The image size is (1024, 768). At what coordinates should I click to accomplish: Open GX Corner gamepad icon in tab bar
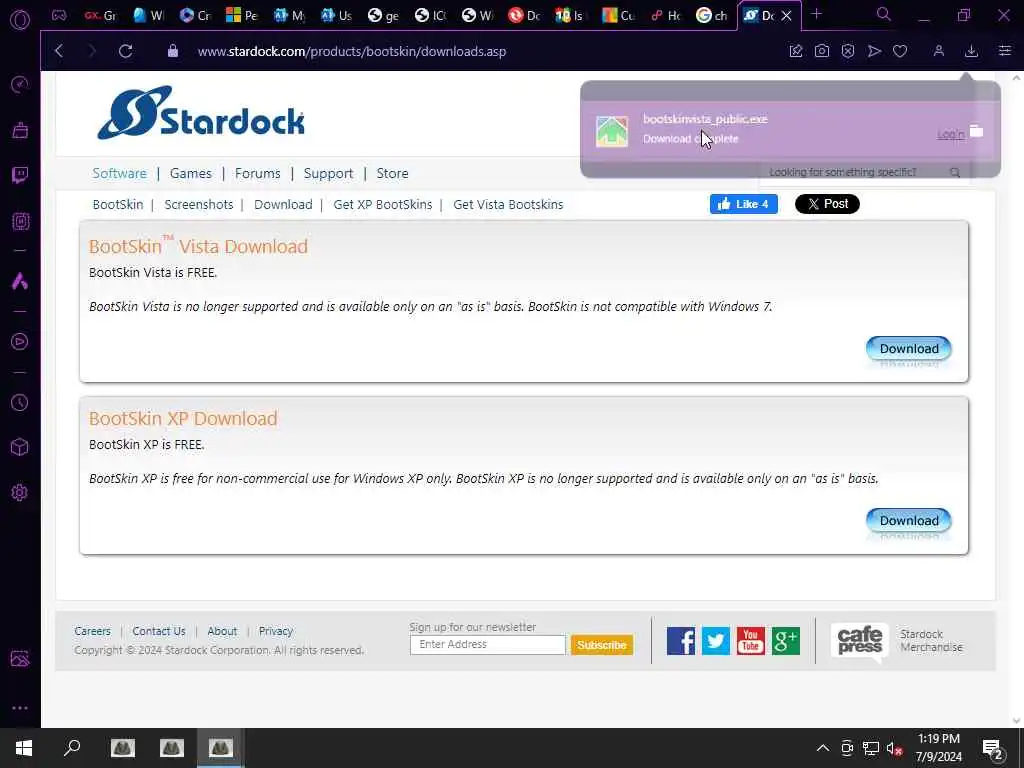pos(59,15)
